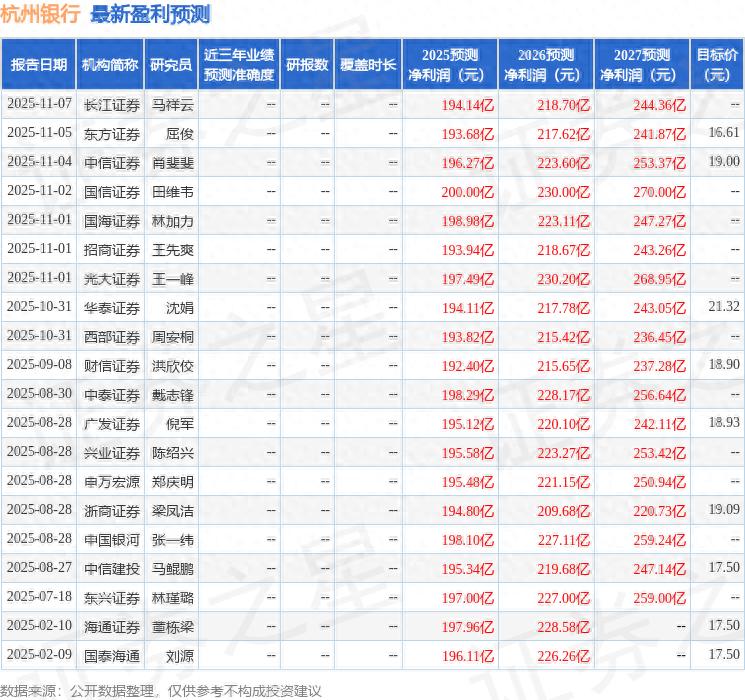Select 长江证券 institution cell
This screenshot has width=745, height=700.
click(x=112, y=105)
